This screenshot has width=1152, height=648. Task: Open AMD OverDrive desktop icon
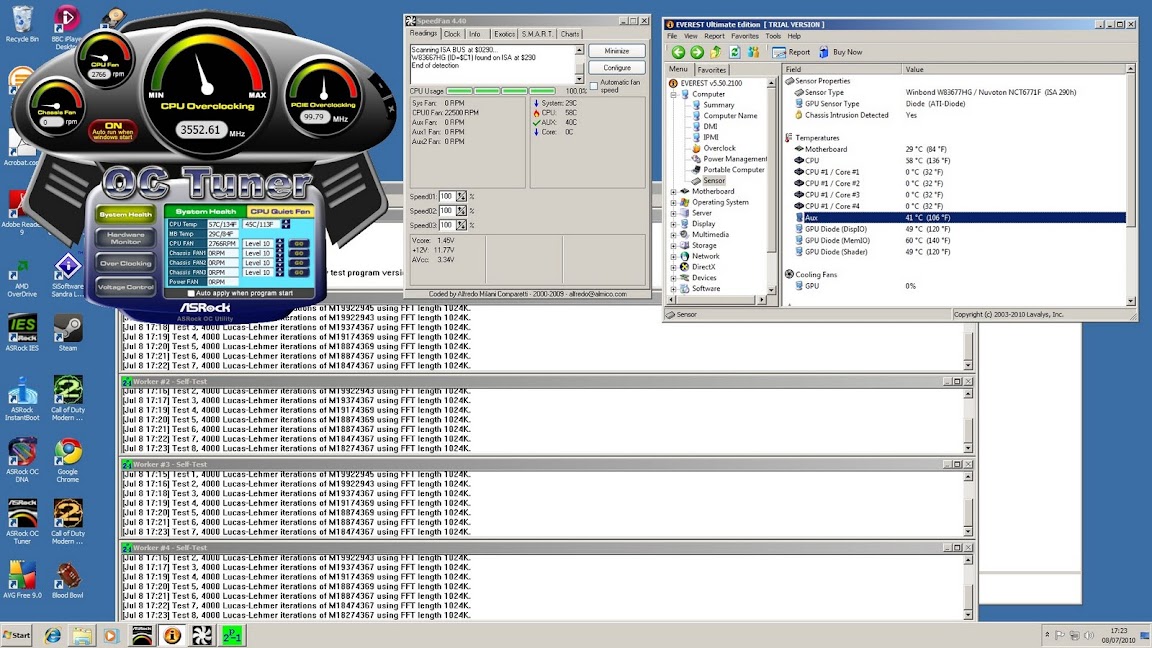click(x=22, y=278)
